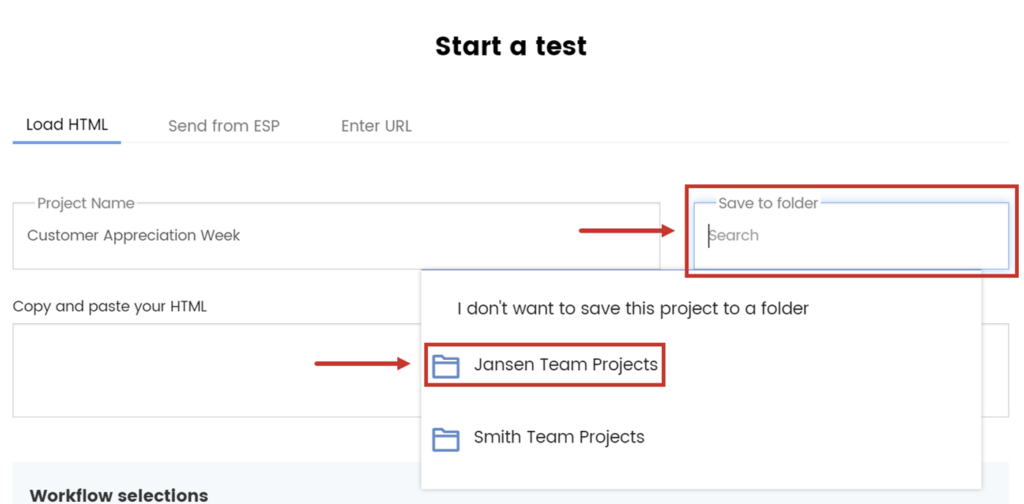
Task: Click the Customer Appreciation Week text
Action: click(133, 236)
